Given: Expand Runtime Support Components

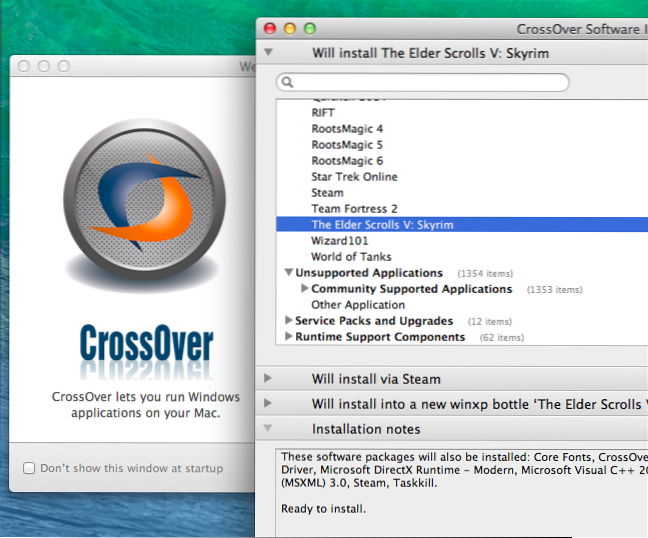Looking at the screenshot, I should coord(289,337).
